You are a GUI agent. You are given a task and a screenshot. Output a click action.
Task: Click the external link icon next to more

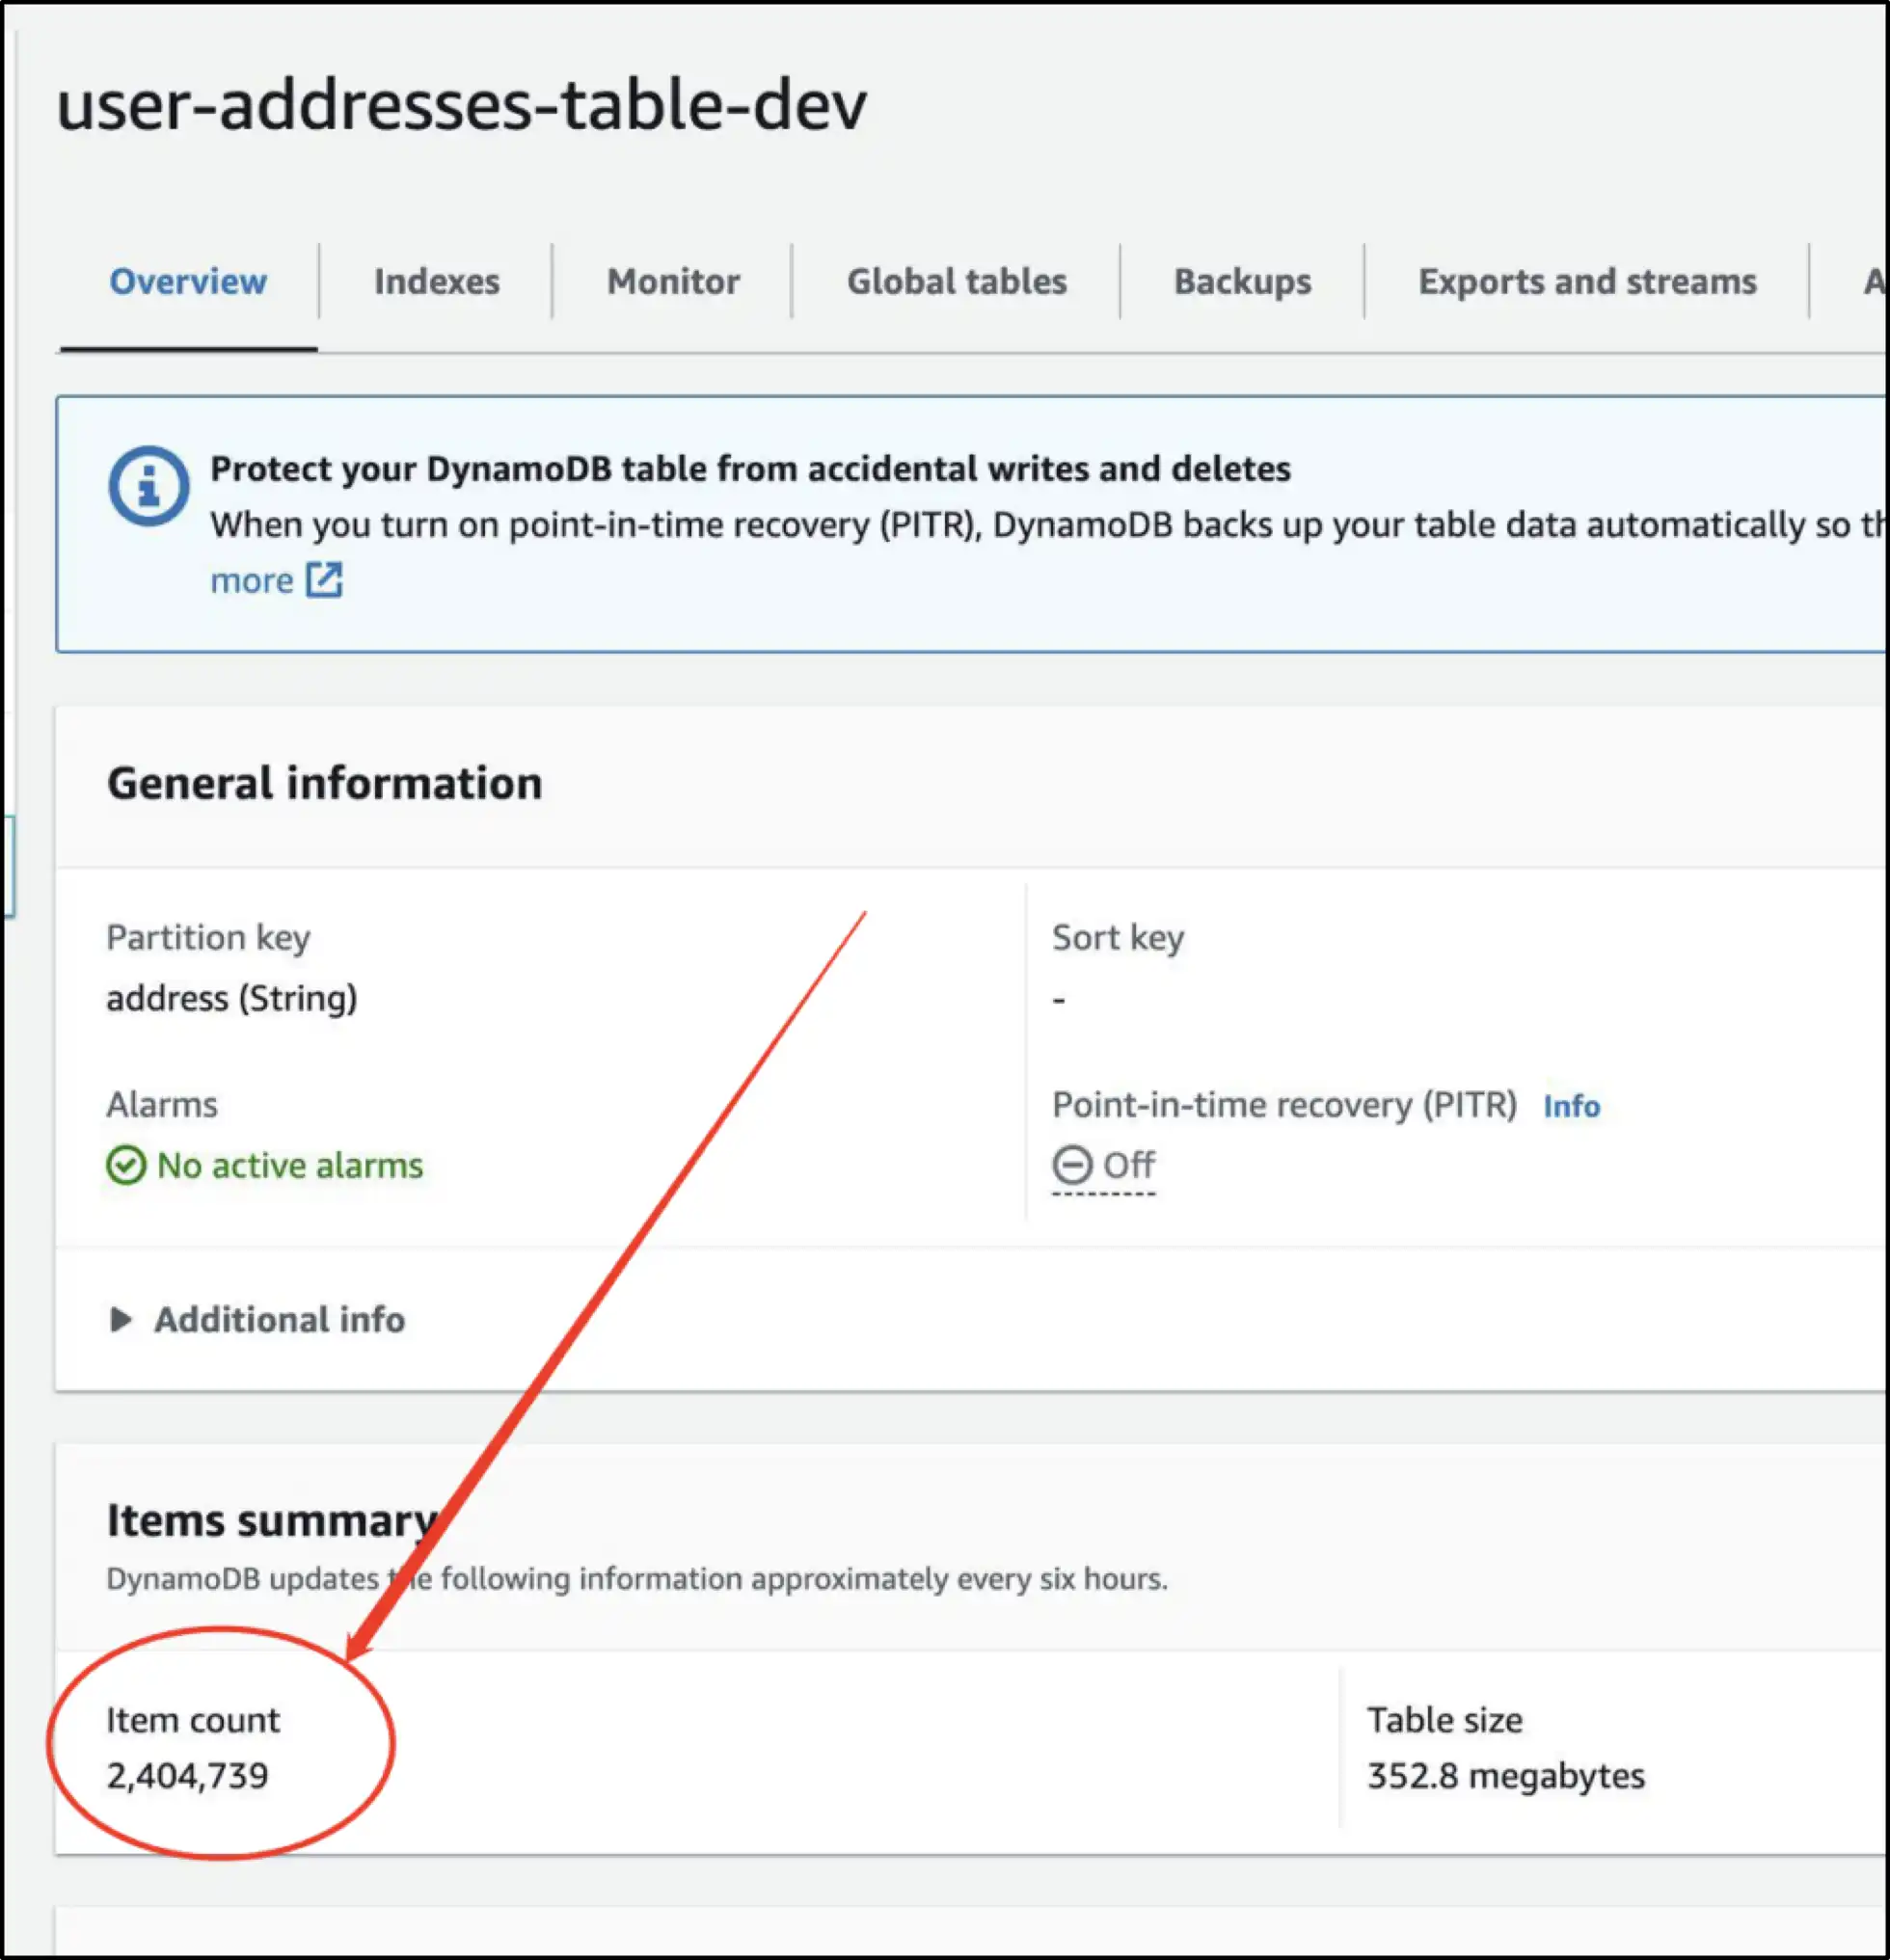tap(324, 580)
